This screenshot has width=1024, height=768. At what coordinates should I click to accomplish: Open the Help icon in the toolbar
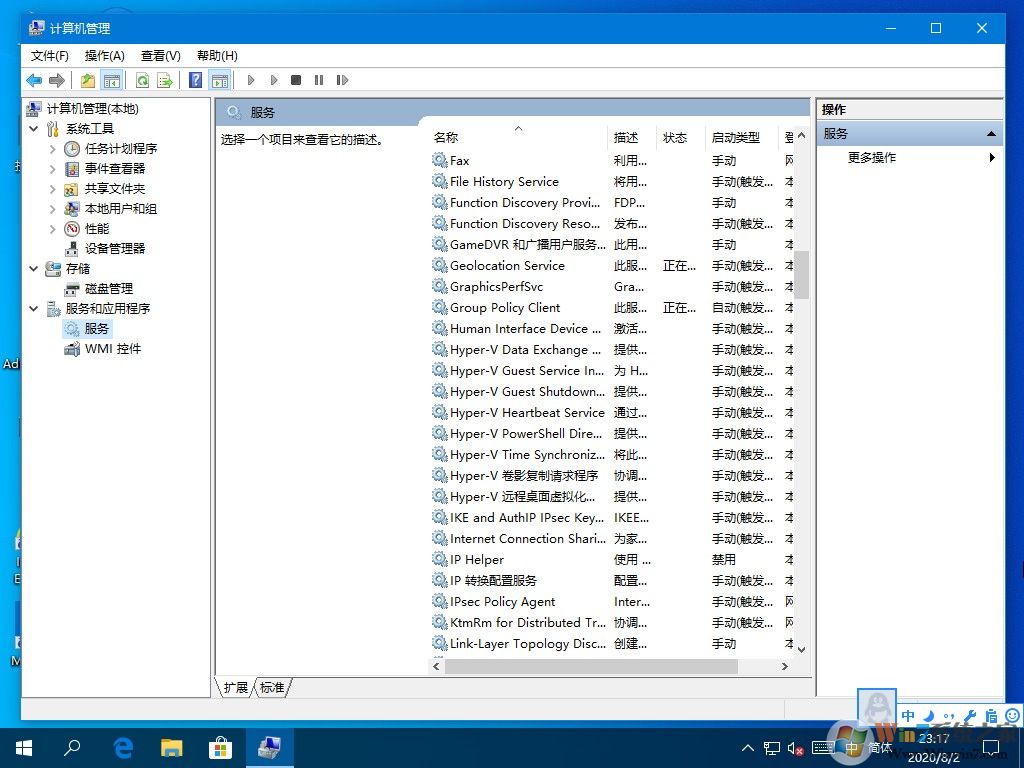coord(194,80)
